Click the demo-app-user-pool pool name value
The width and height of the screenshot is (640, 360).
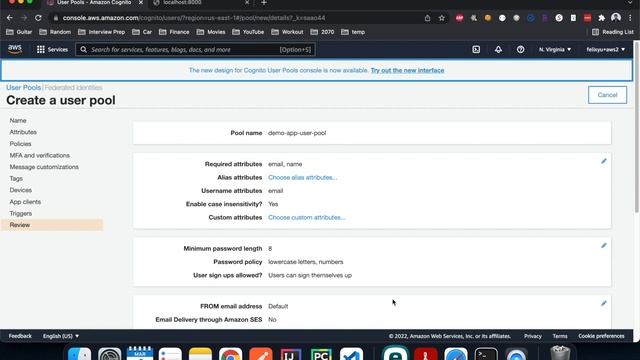click(x=297, y=133)
